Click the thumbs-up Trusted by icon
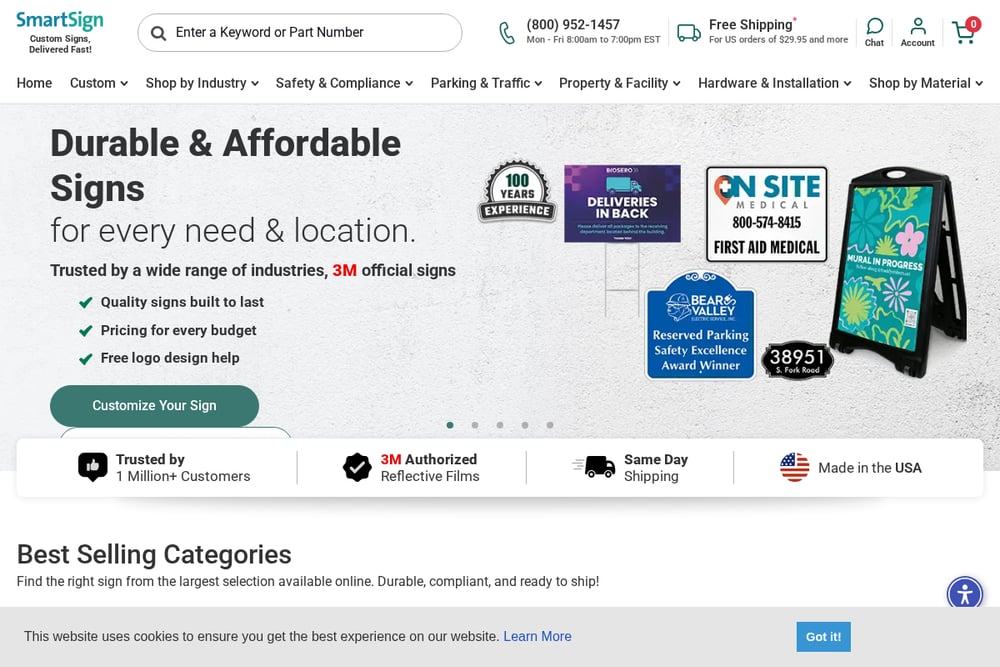The image size is (1000, 667). [x=92, y=467]
